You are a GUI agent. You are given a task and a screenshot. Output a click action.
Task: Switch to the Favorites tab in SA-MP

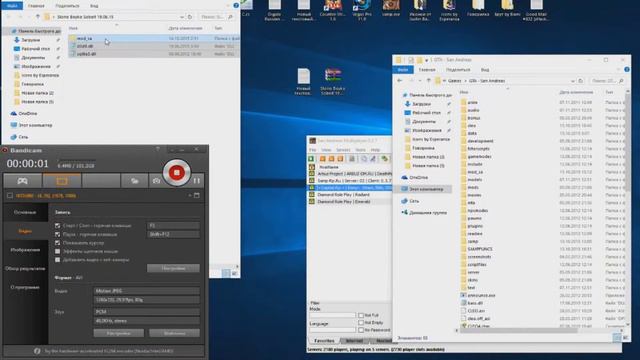tap(324, 340)
